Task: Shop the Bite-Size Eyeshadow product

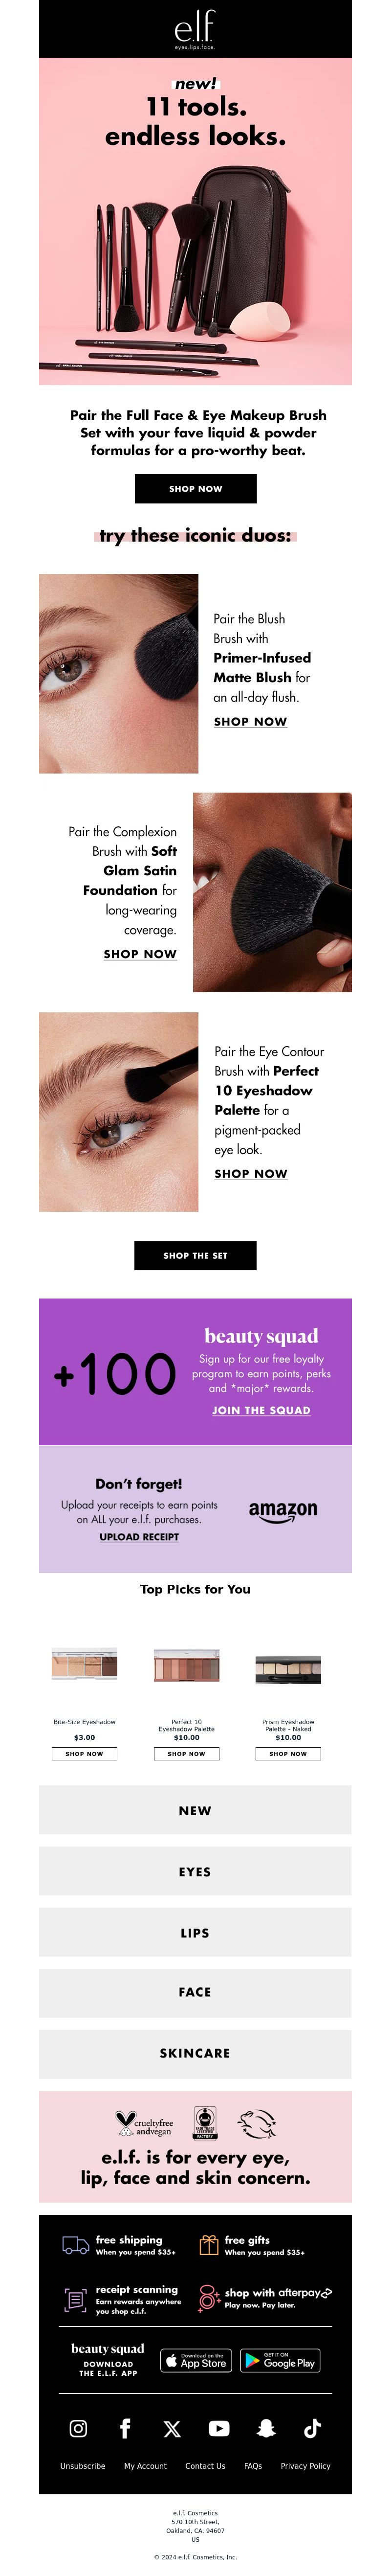Action: click(x=84, y=1753)
